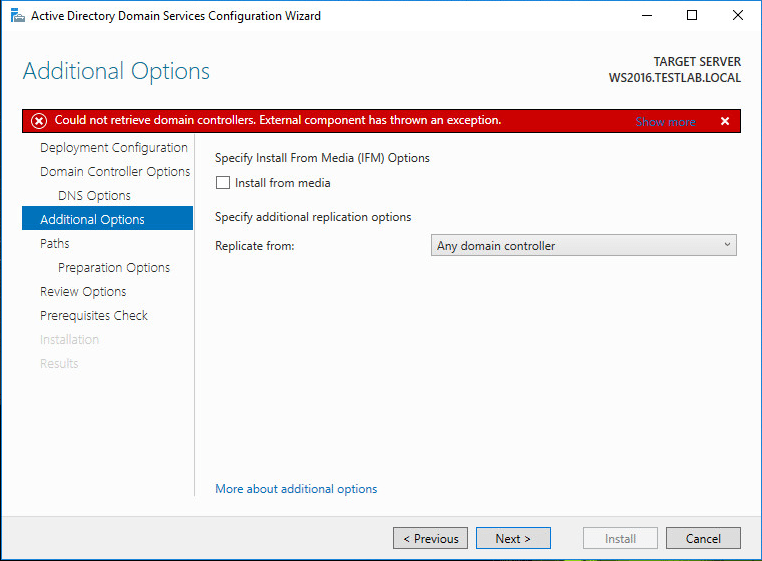Open Preparation Options step
This screenshot has height=561, width=762.
(114, 268)
